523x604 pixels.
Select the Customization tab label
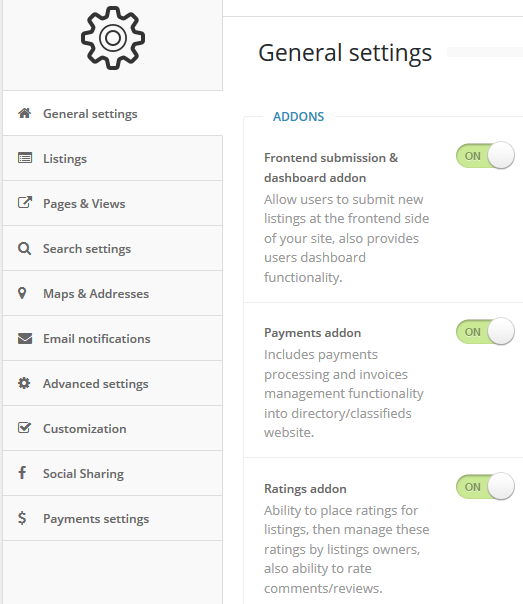85,429
